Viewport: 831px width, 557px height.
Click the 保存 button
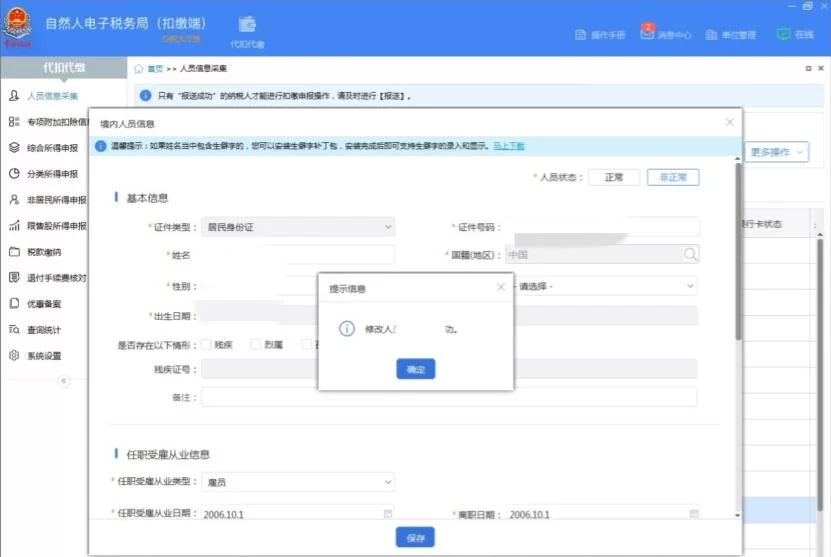(x=415, y=538)
